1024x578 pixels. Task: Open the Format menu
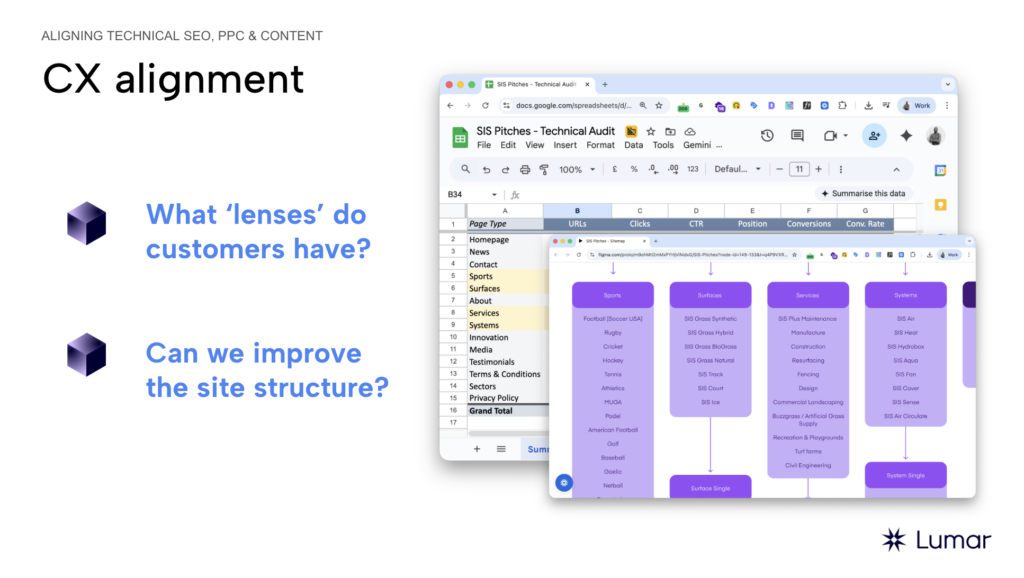tap(600, 145)
